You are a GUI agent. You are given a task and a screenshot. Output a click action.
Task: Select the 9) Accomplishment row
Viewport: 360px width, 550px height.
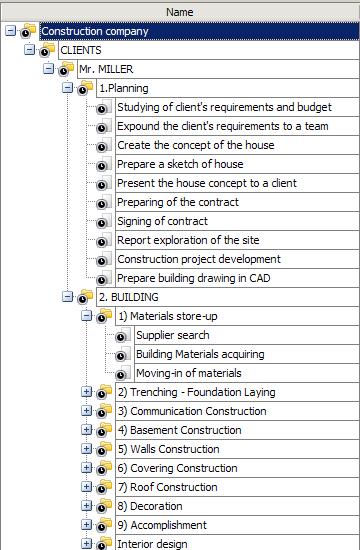click(x=237, y=525)
